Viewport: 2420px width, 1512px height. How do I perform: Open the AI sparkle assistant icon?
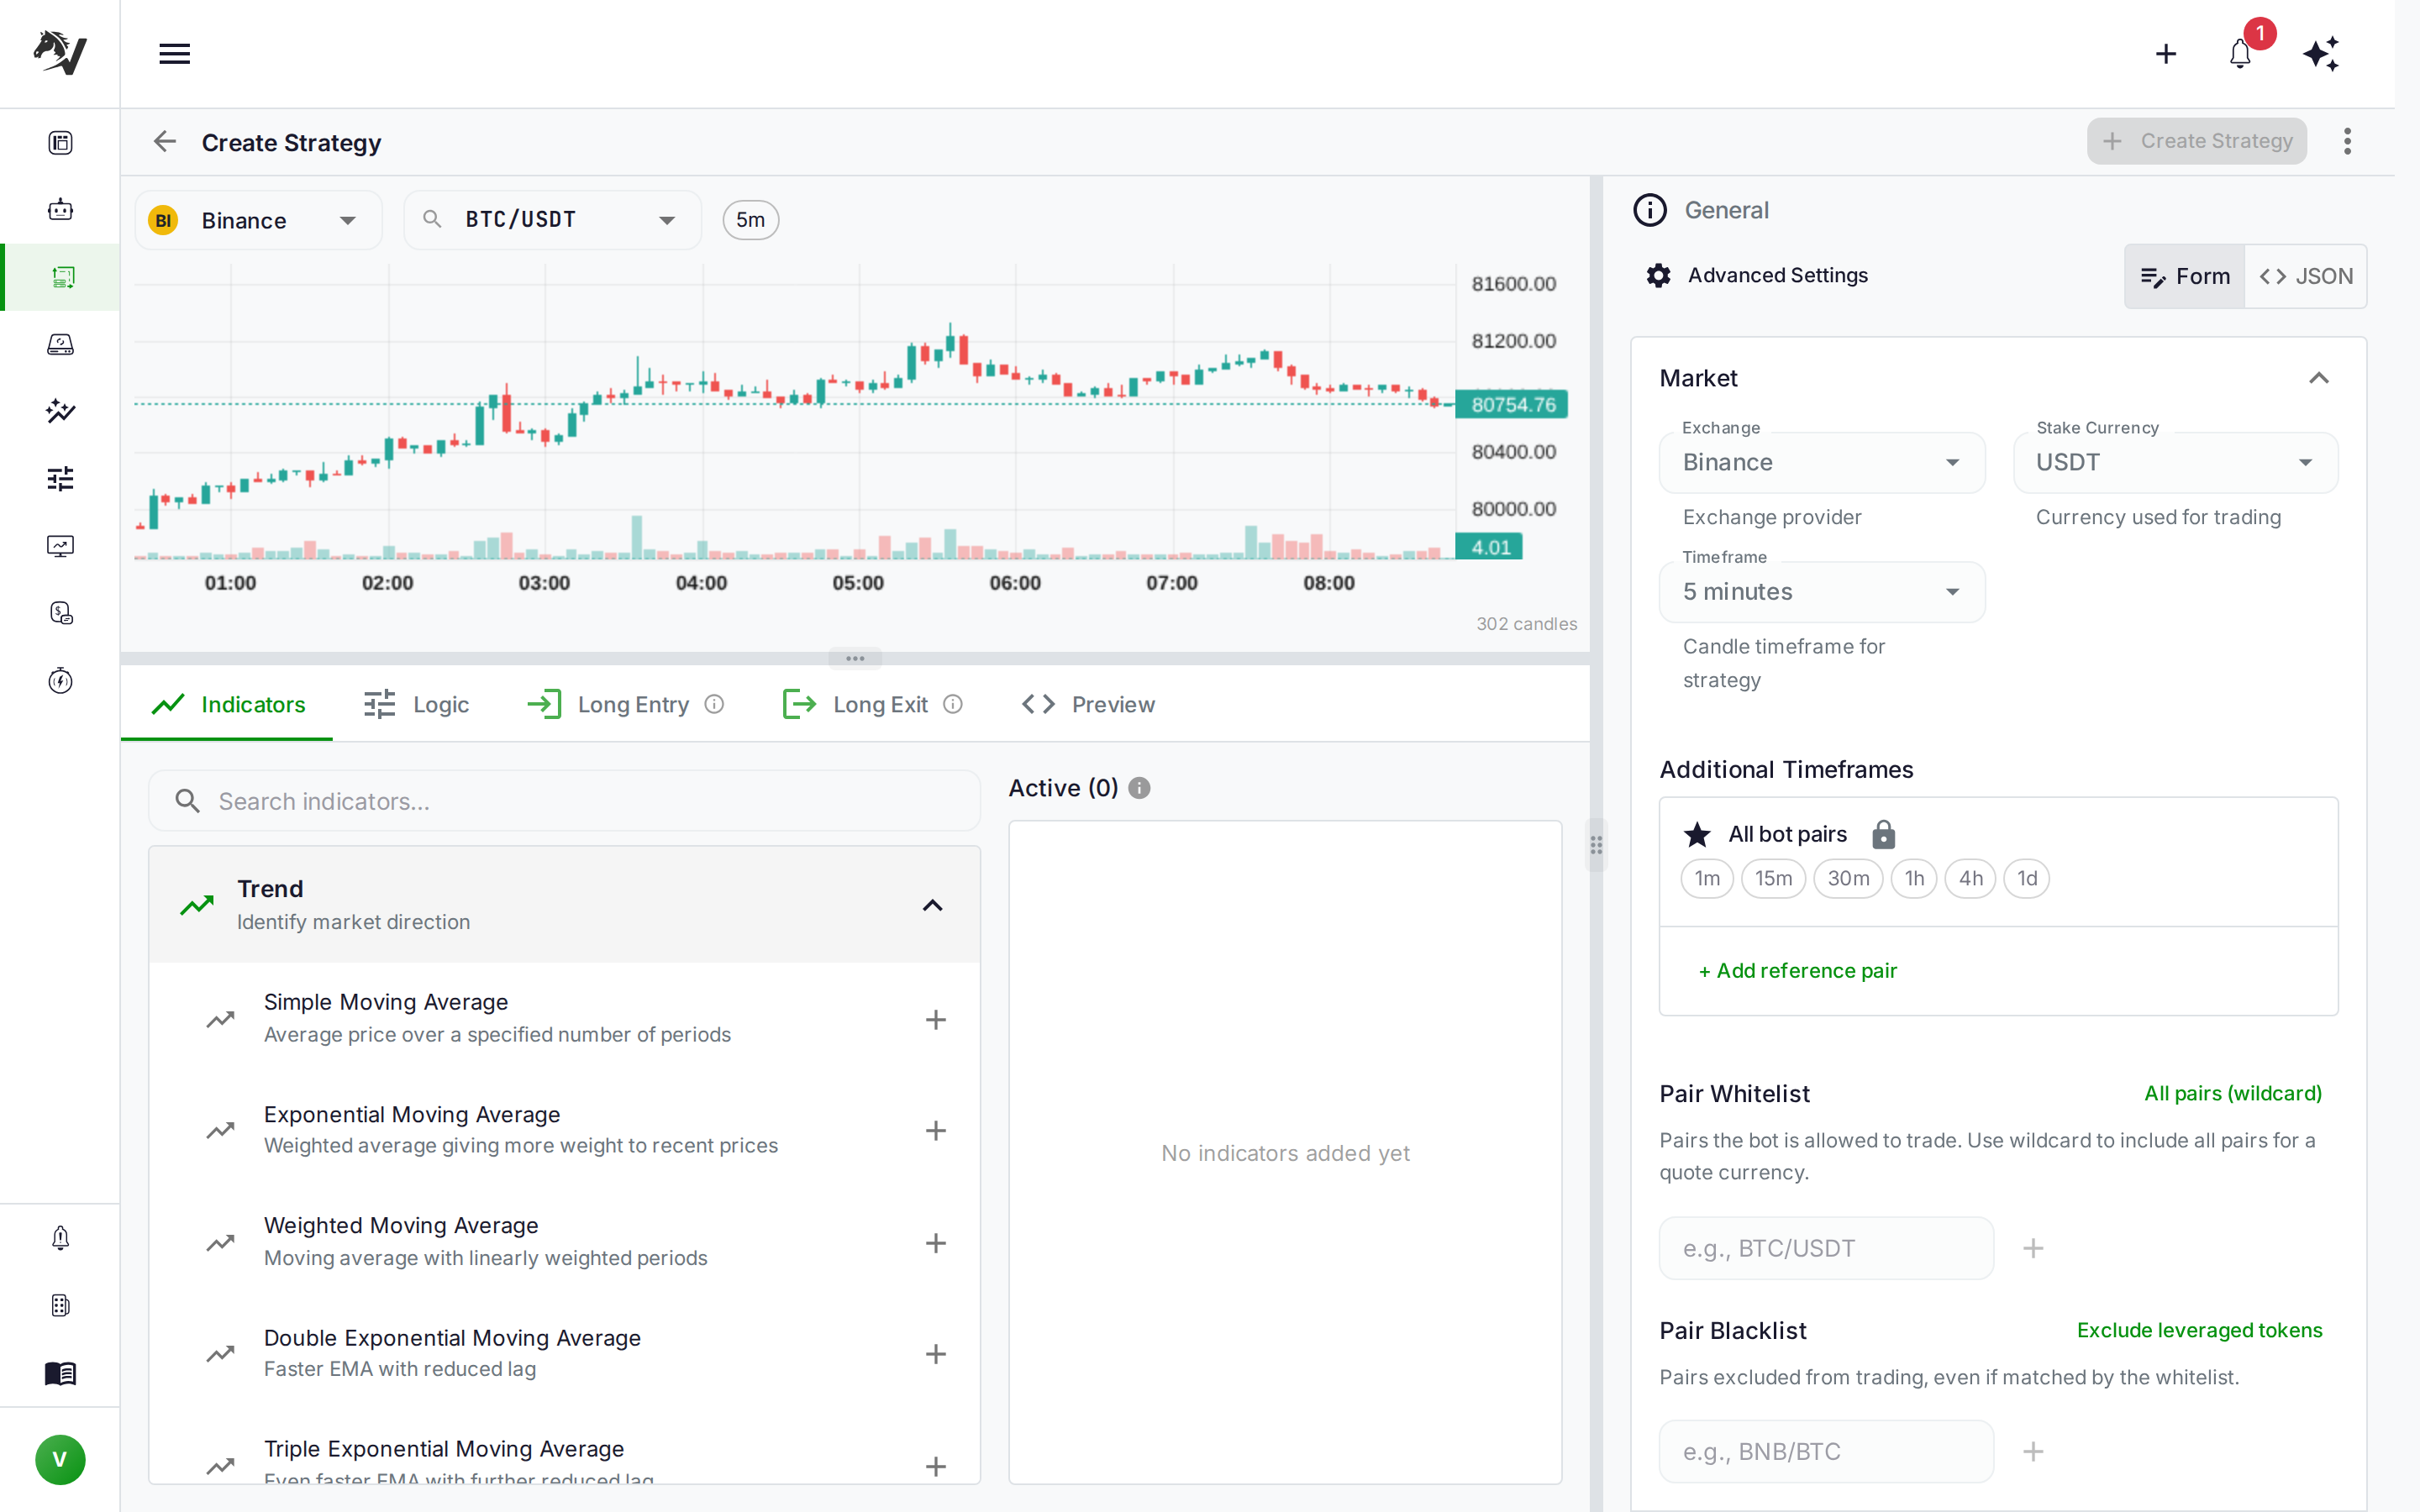pos(2320,54)
